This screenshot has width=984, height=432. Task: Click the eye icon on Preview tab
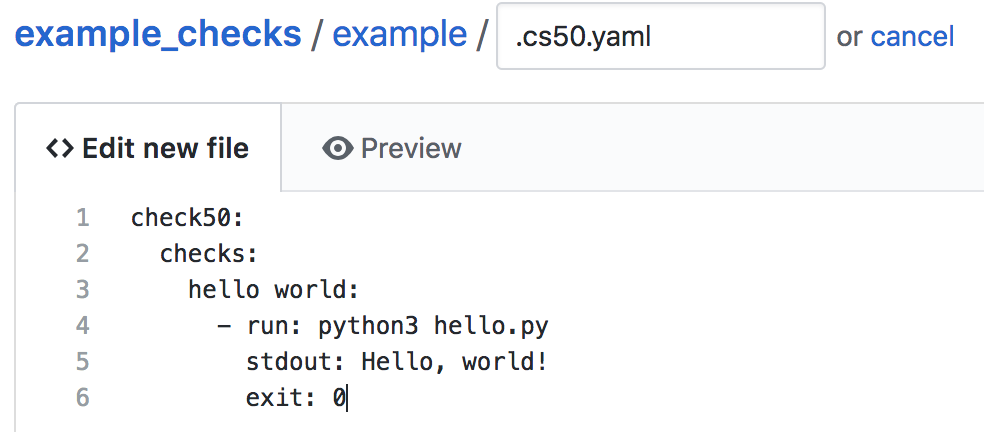(x=338, y=149)
